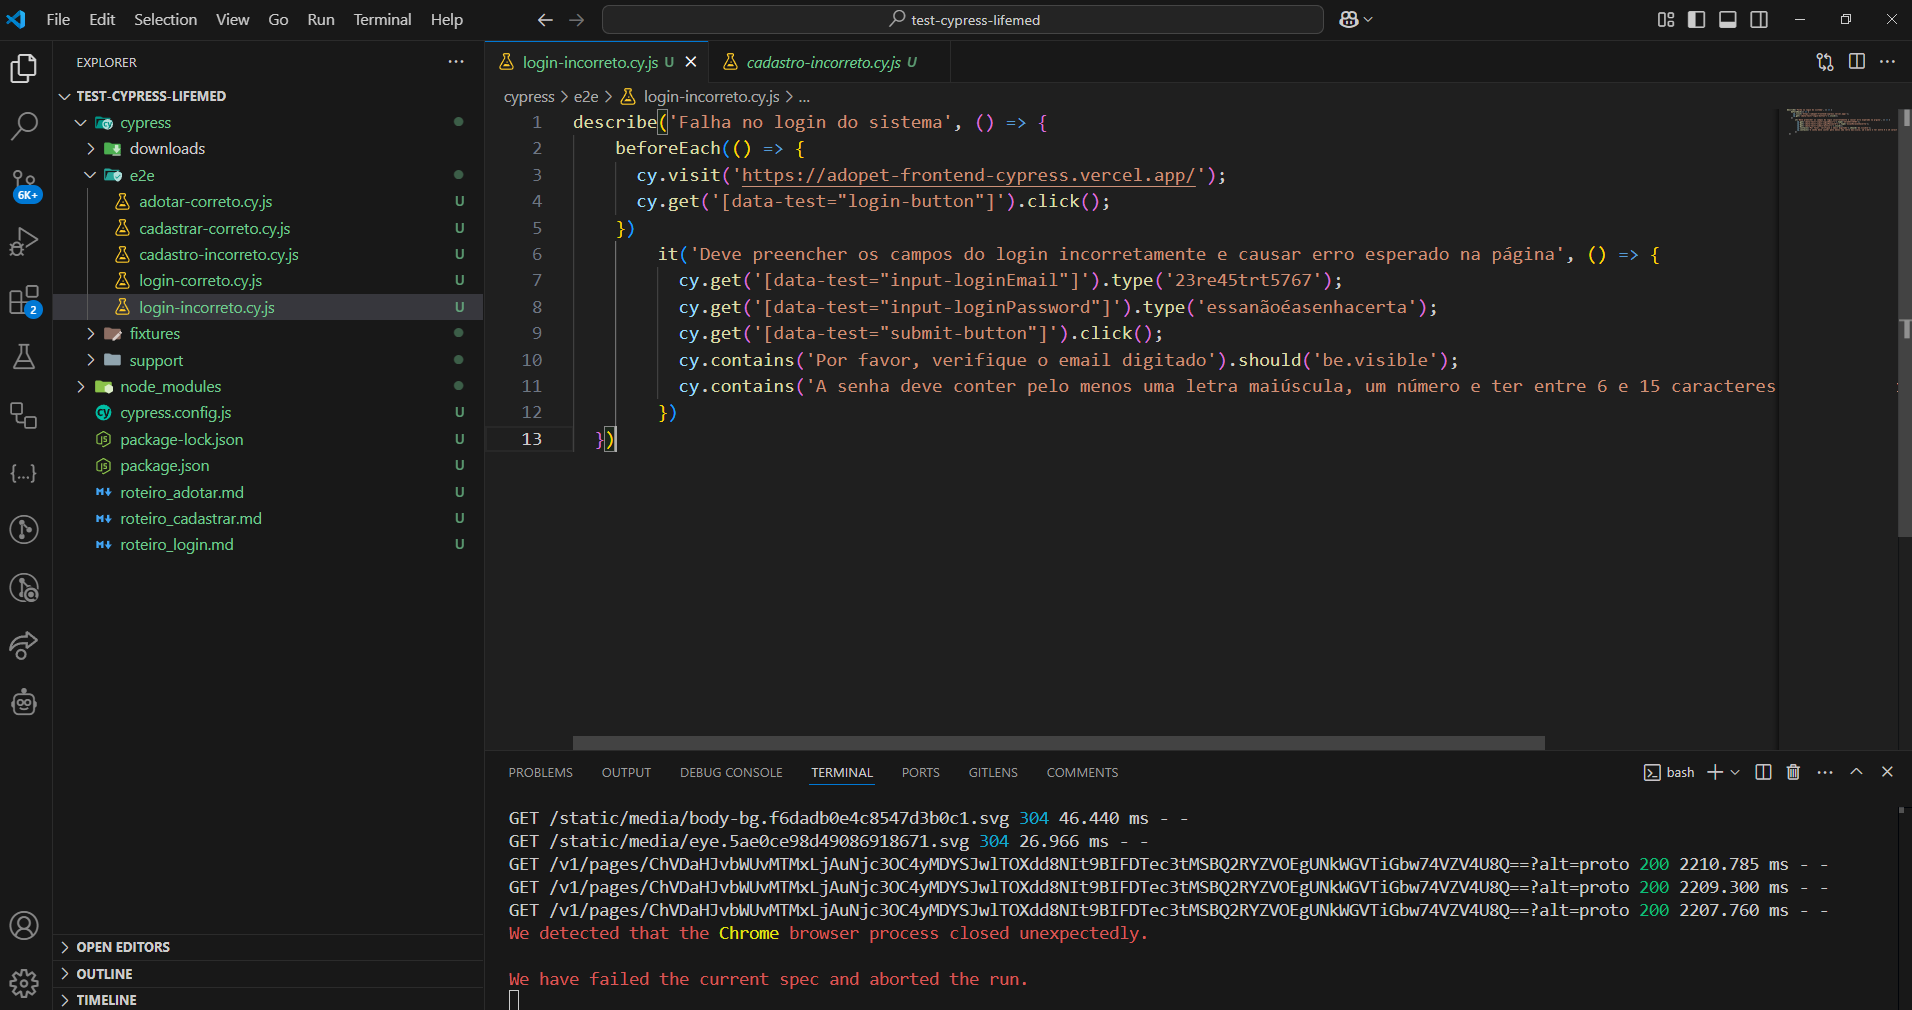Open the Accounts icon in activity bar

(x=24, y=926)
